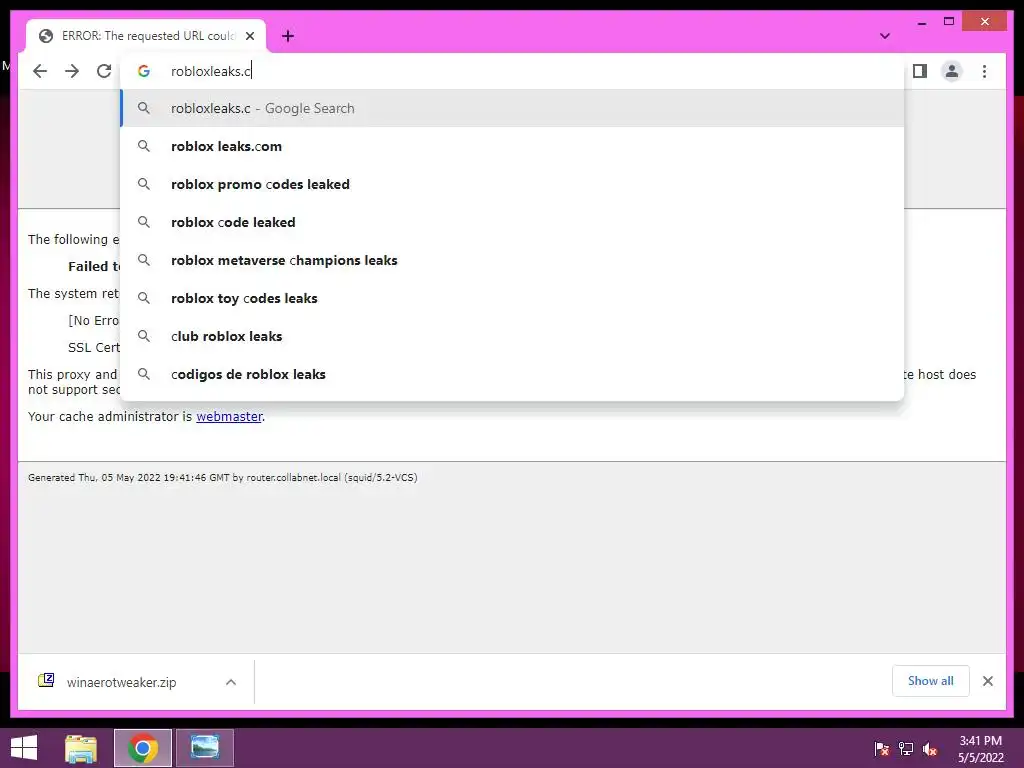The width and height of the screenshot is (1024, 768).
Task: Maximize the Chrome window
Action: pyautogui.click(x=949, y=22)
